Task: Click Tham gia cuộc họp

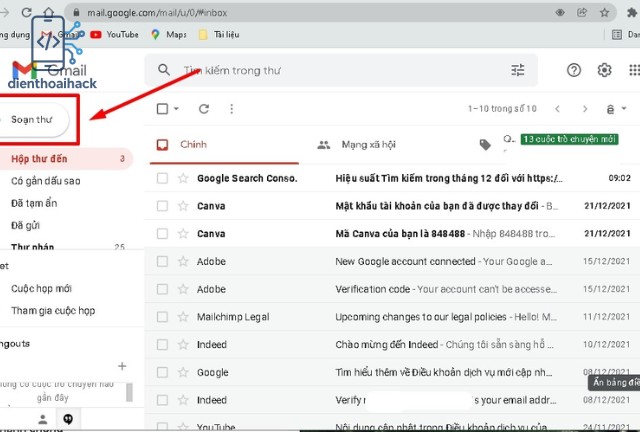Action: pyautogui.click(x=53, y=311)
